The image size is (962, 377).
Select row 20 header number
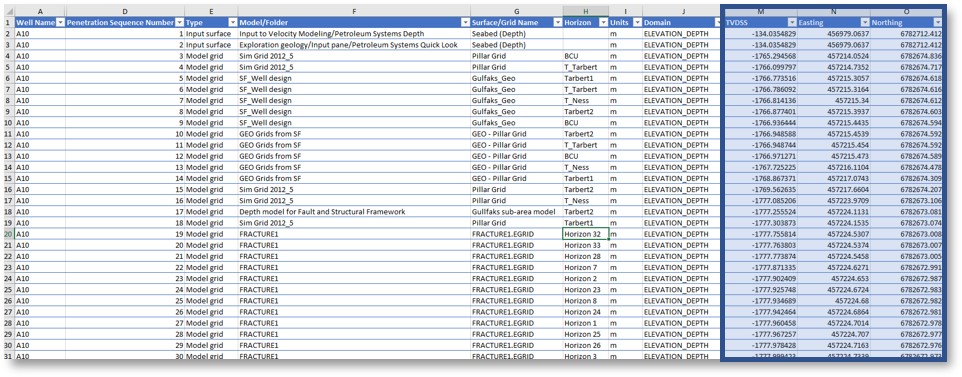tap(9, 234)
